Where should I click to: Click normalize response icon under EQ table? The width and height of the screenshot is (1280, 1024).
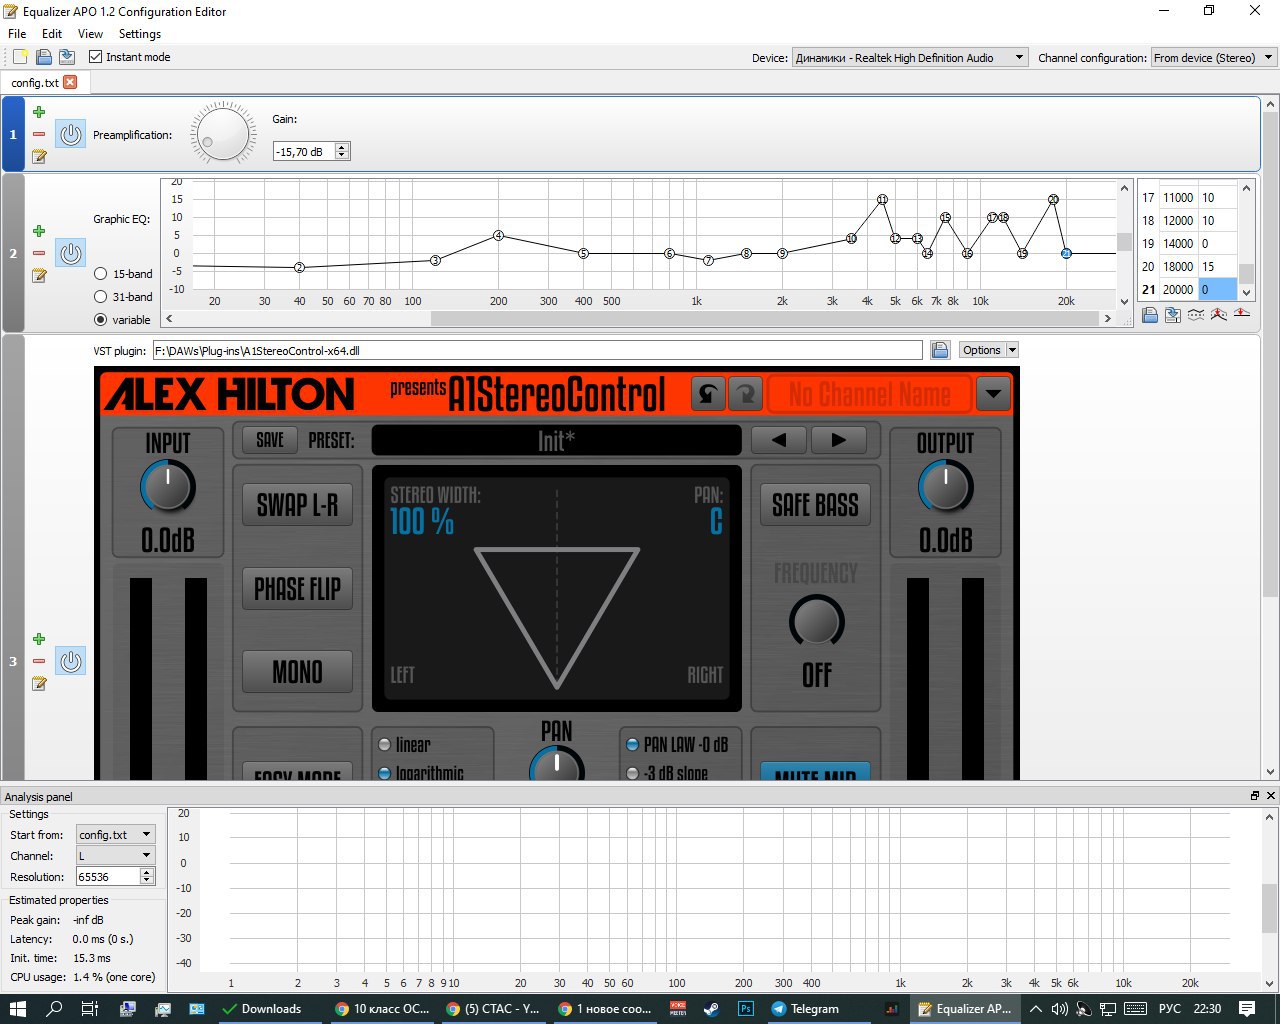[1218, 315]
